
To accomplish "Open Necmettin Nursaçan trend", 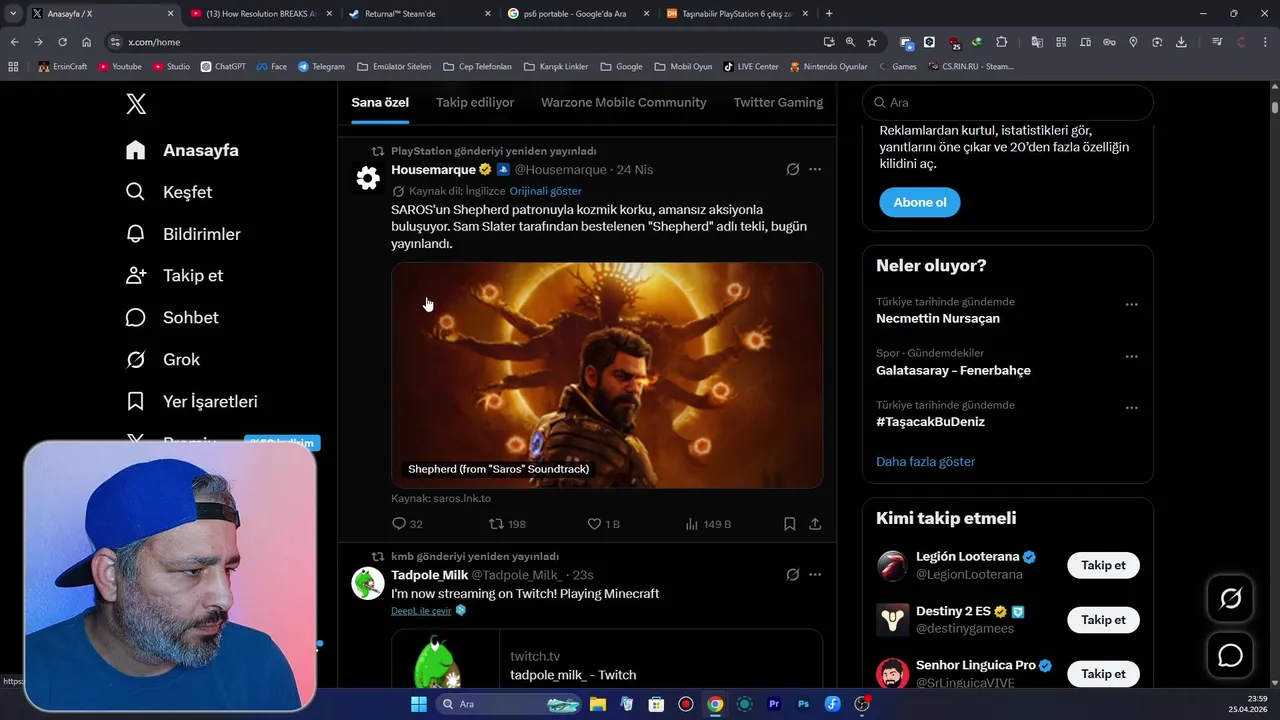I will [x=938, y=318].
